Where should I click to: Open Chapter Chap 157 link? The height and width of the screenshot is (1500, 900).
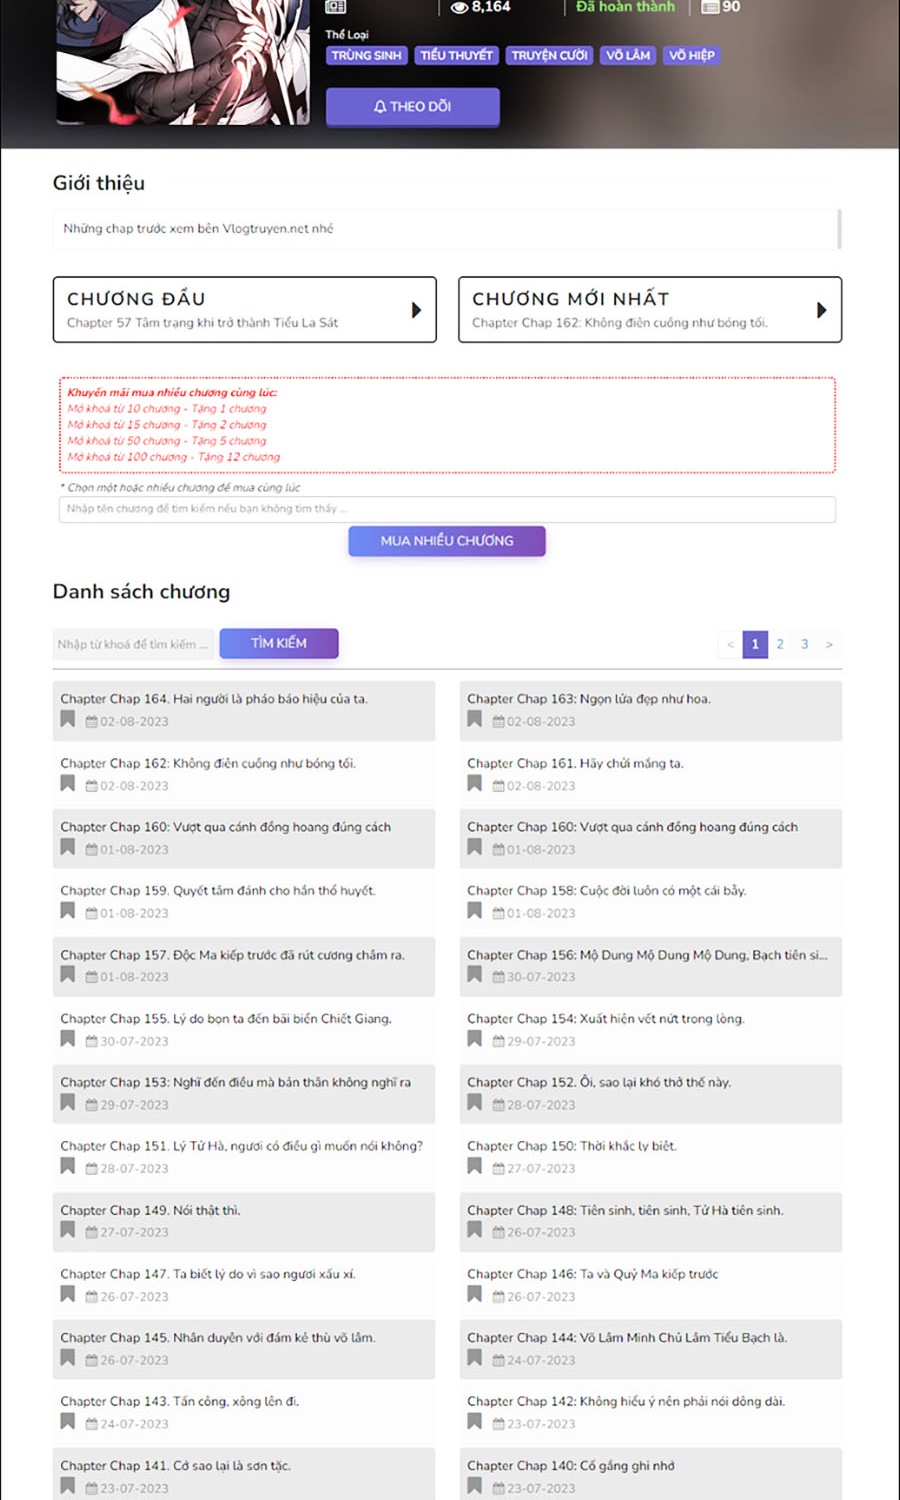coord(232,955)
